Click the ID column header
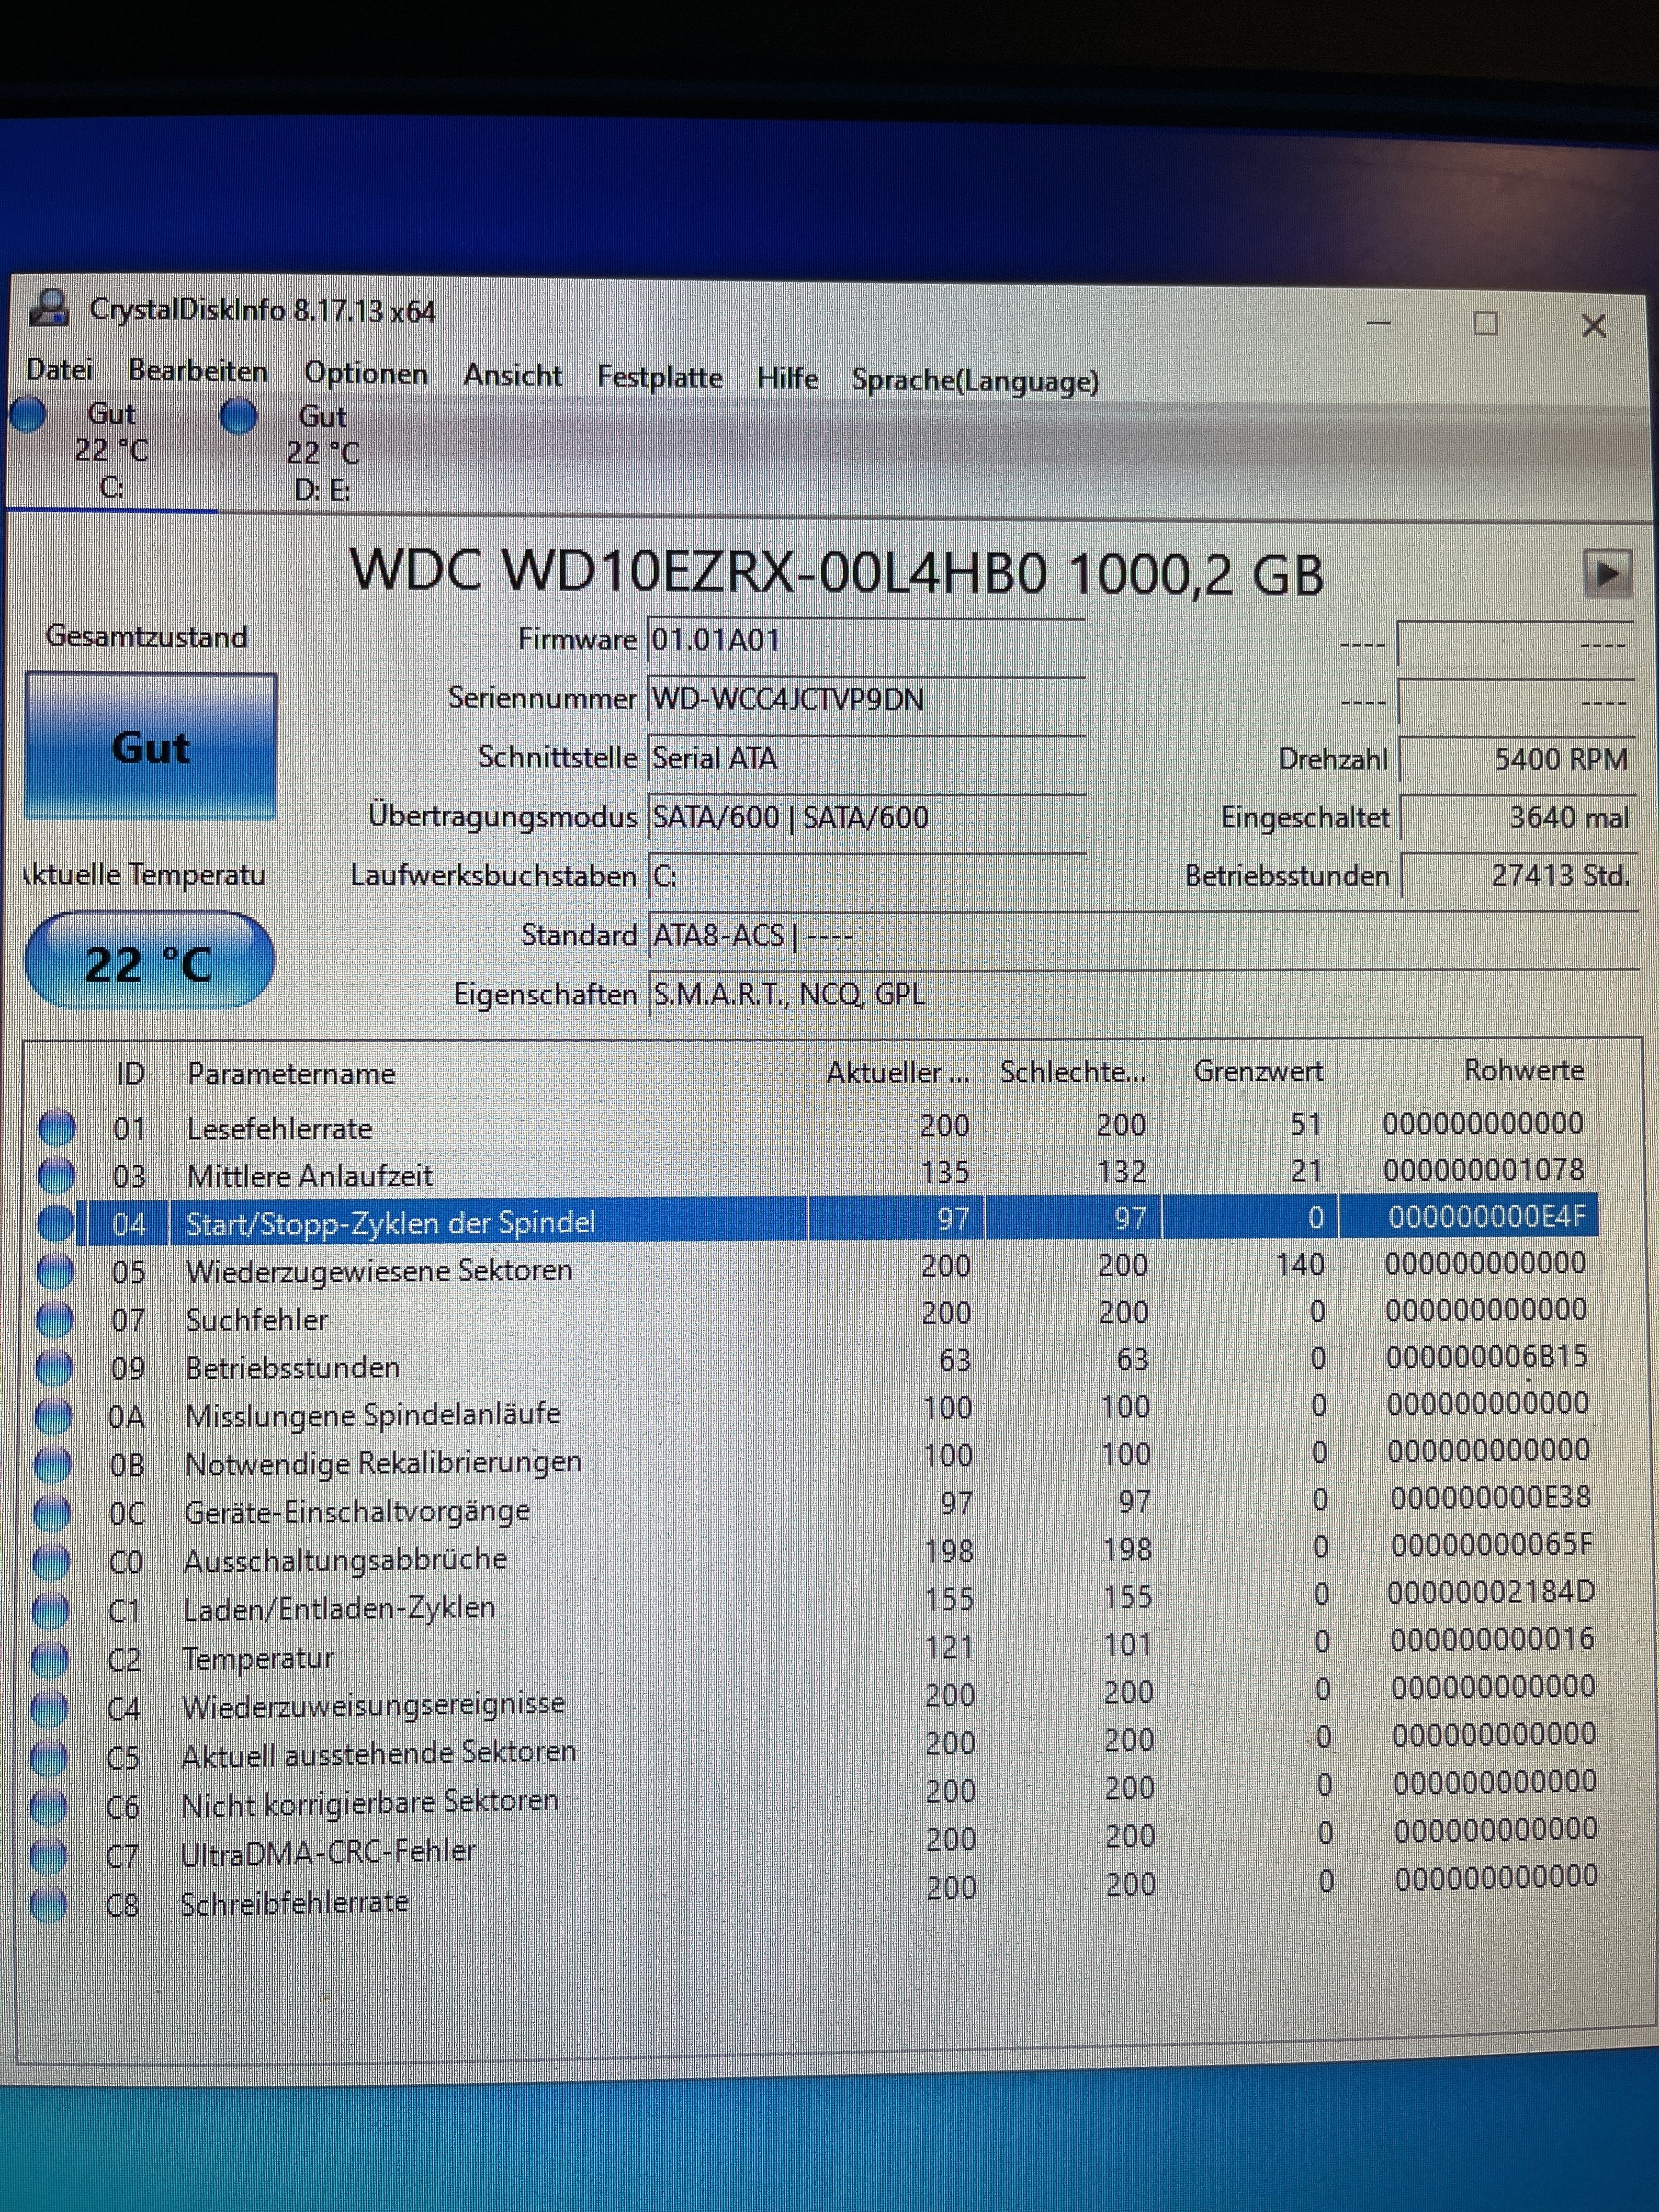 pyautogui.click(x=131, y=1074)
